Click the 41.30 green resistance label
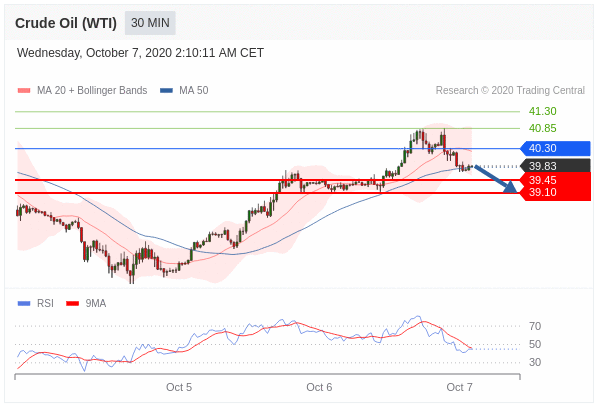 (x=542, y=111)
